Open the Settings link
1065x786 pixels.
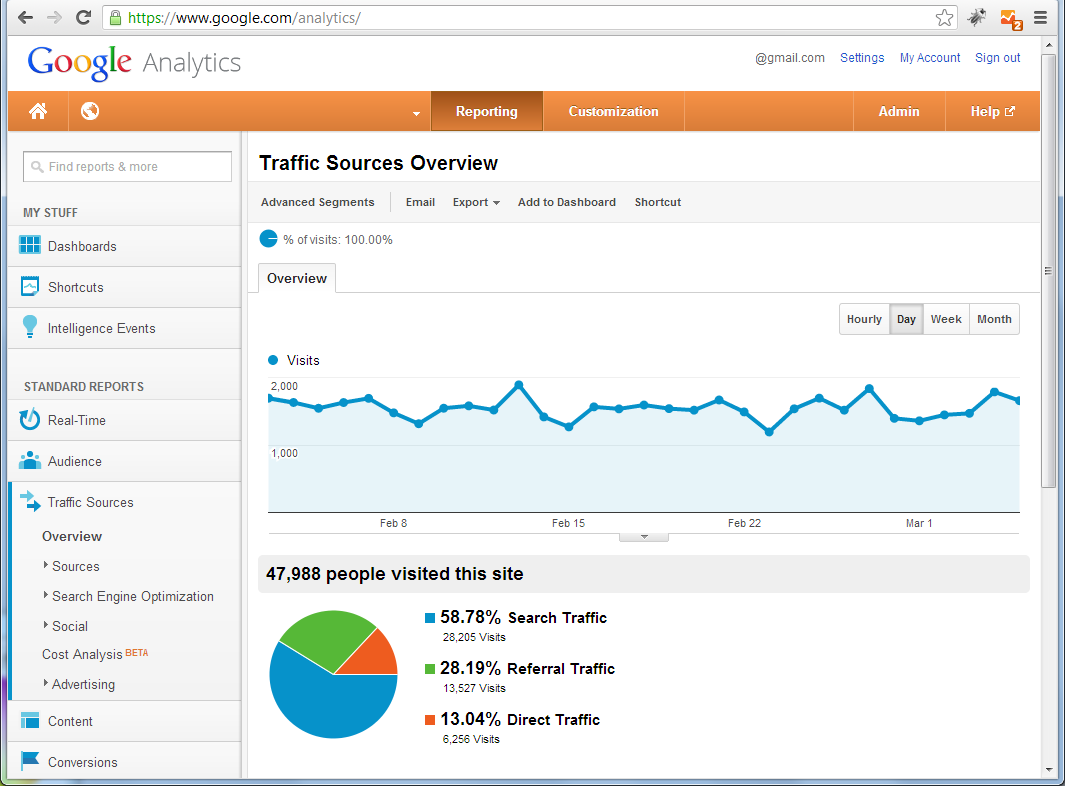point(862,58)
